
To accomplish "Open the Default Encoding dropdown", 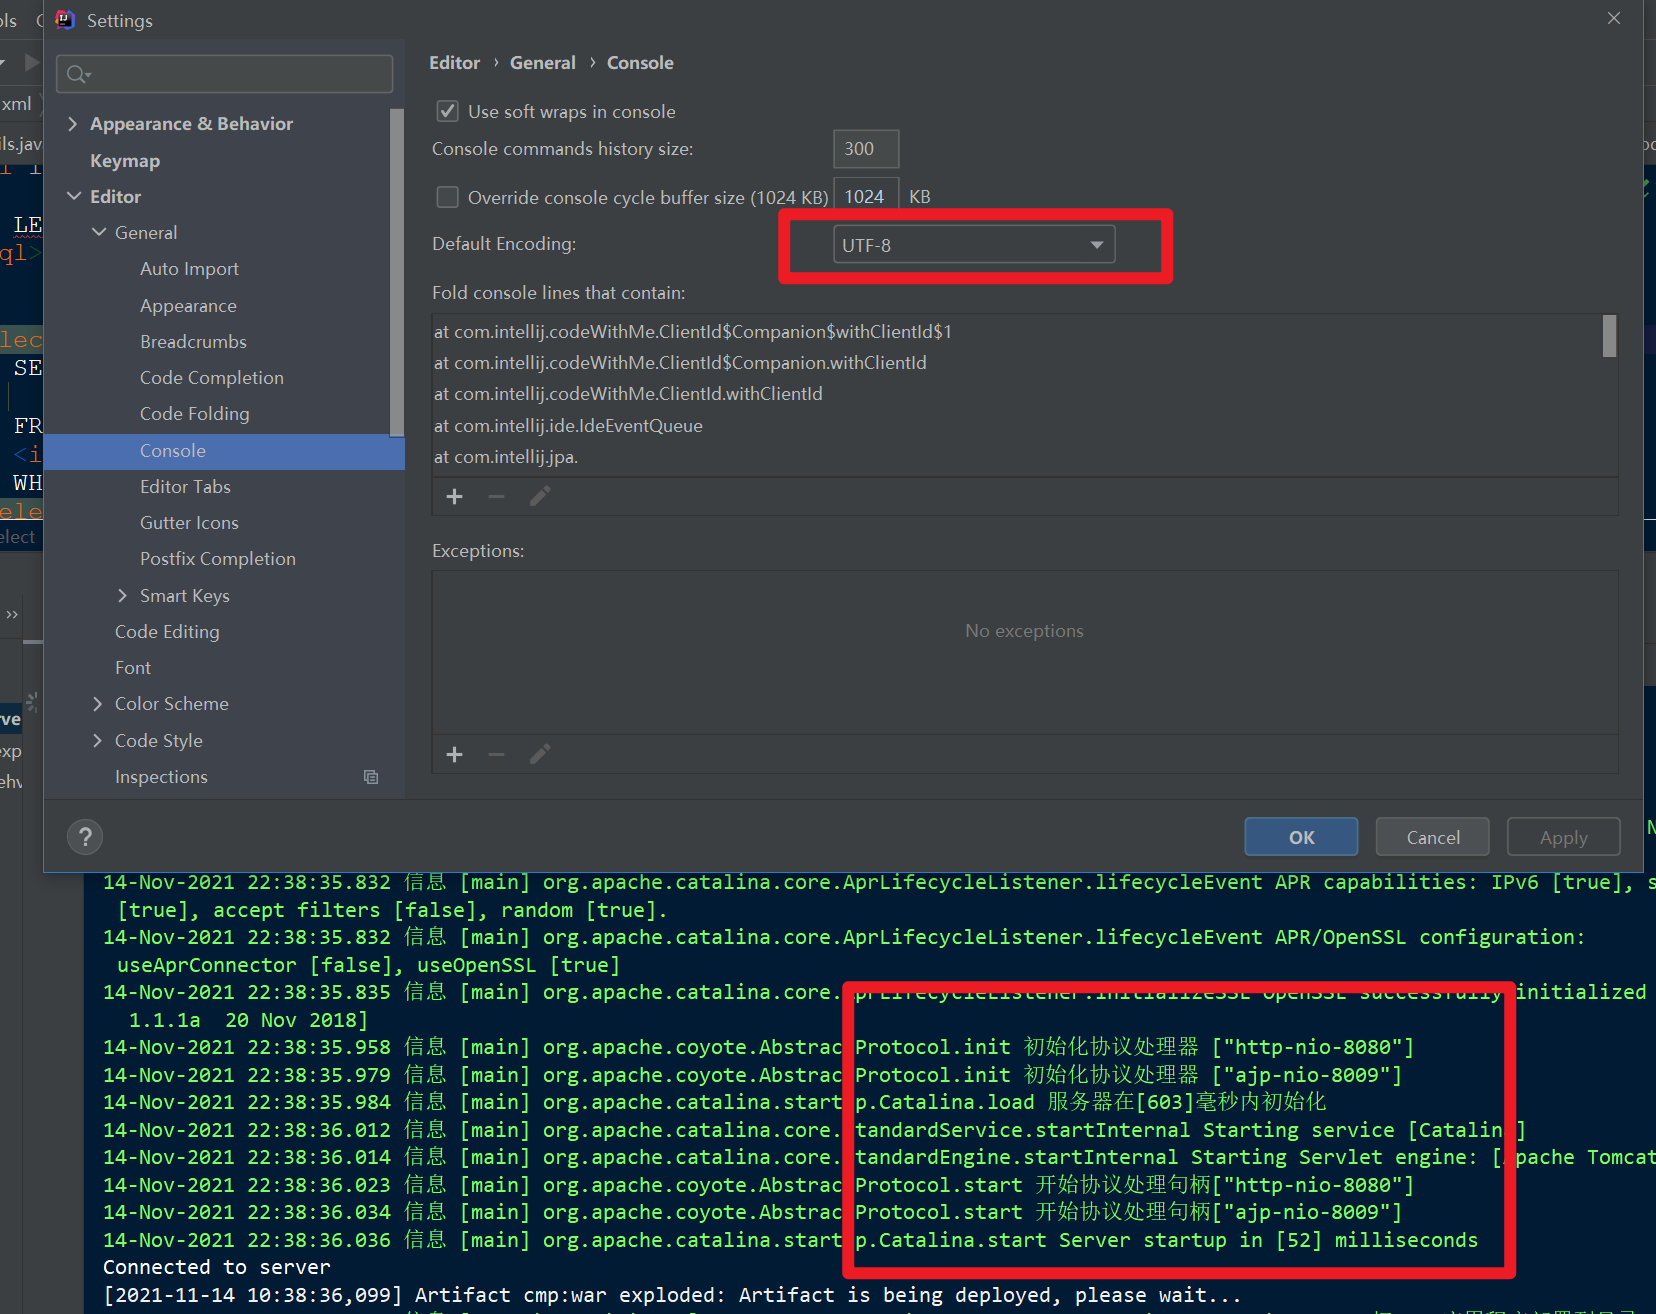I will (x=974, y=245).
